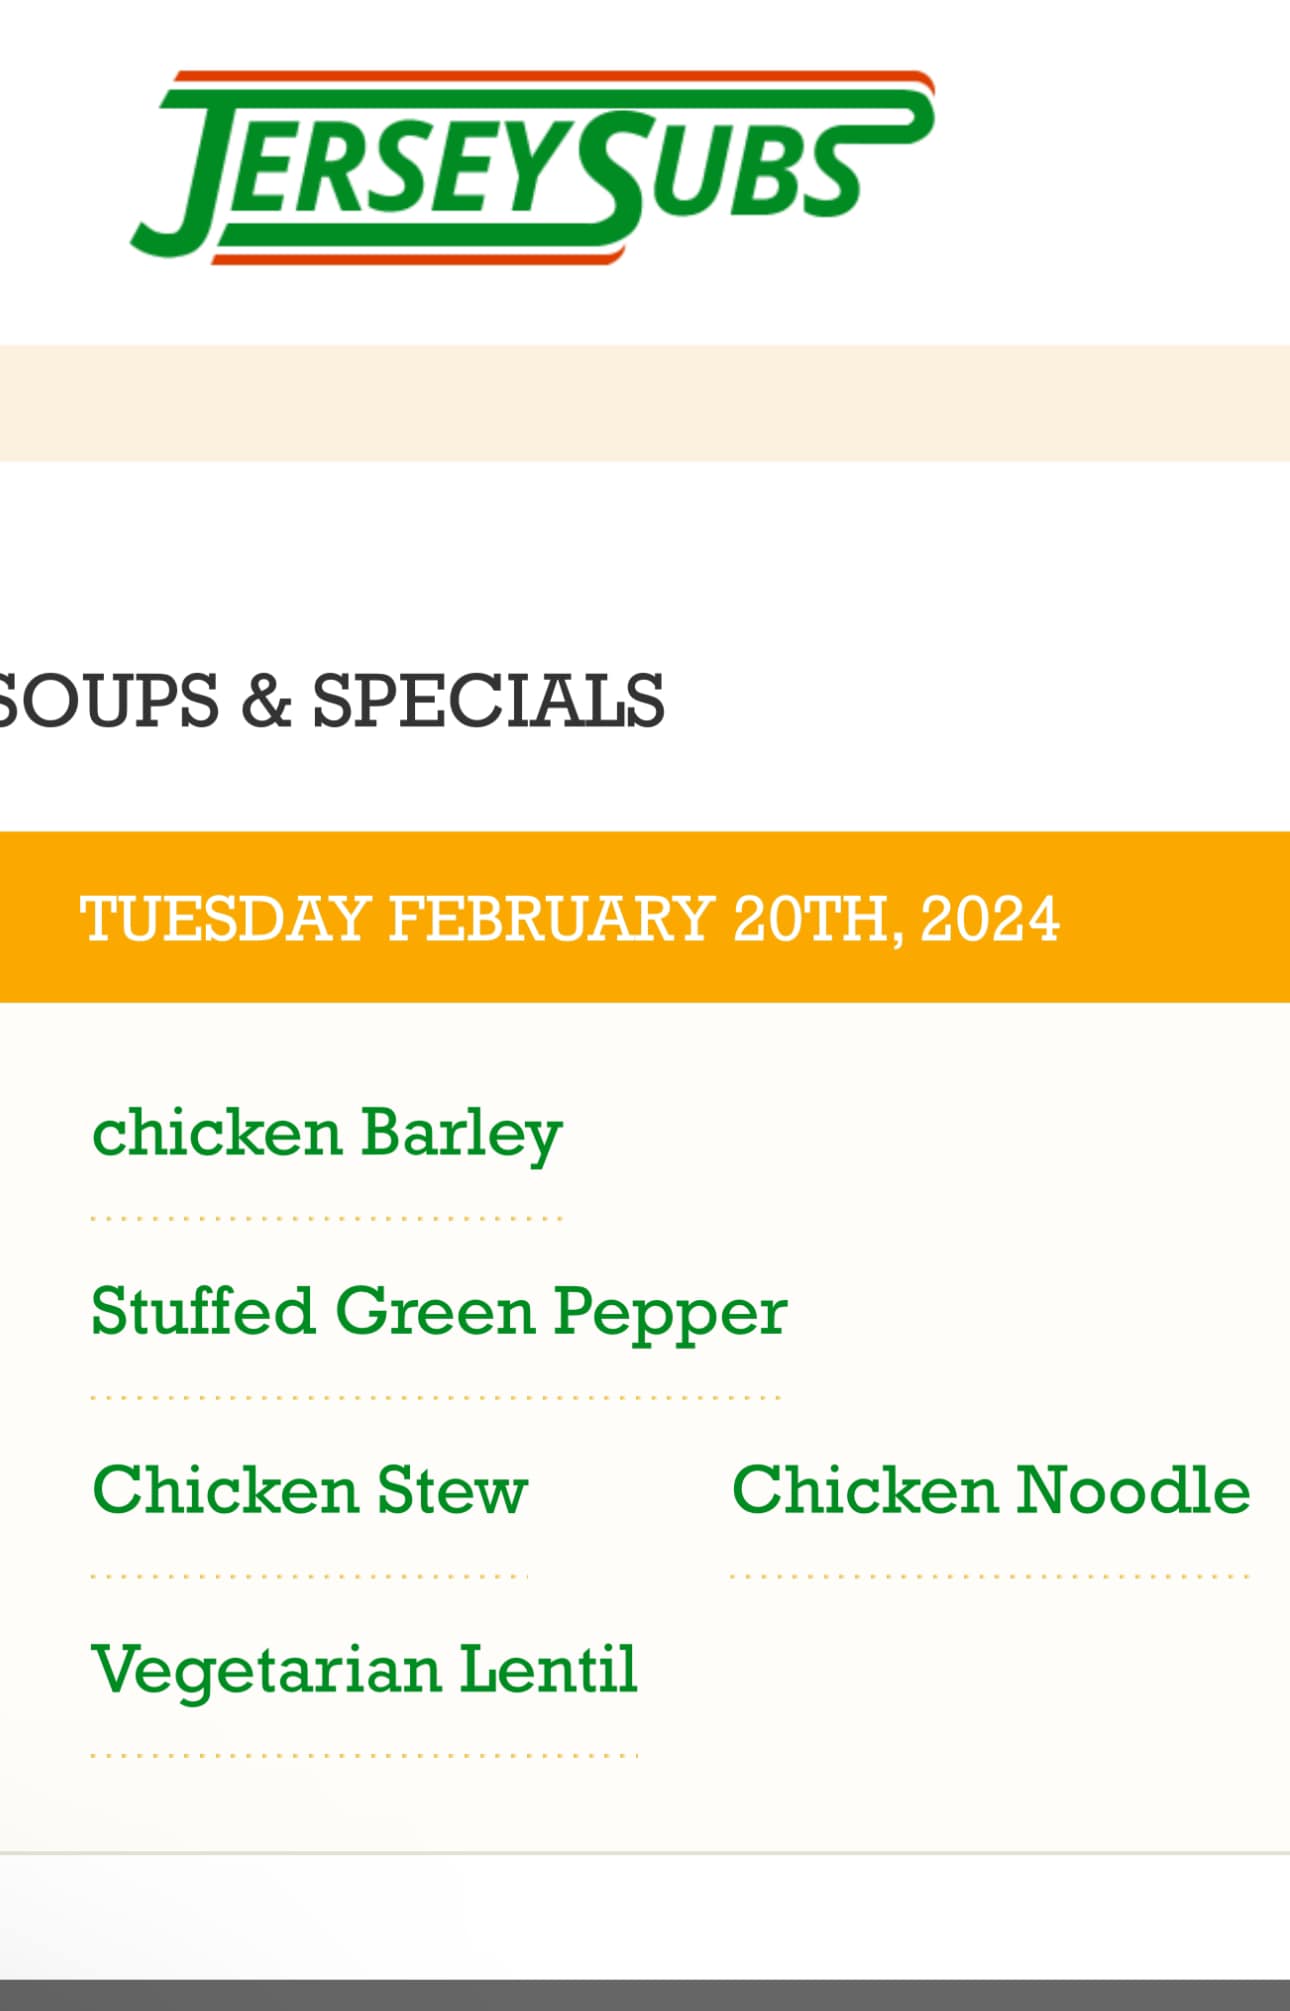Click the year 2024 in date banner

point(989,918)
